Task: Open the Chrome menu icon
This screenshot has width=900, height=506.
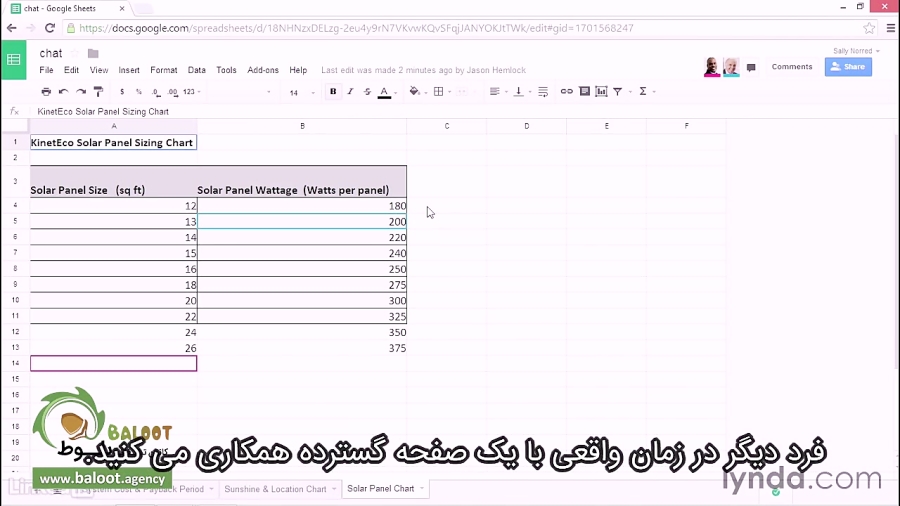Action: pyautogui.click(x=891, y=28)
